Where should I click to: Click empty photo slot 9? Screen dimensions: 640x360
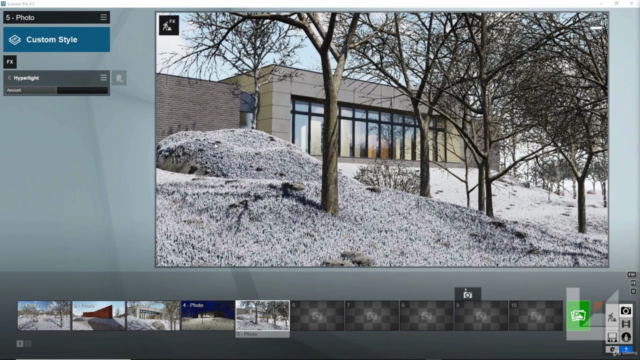tap(482, 316)
